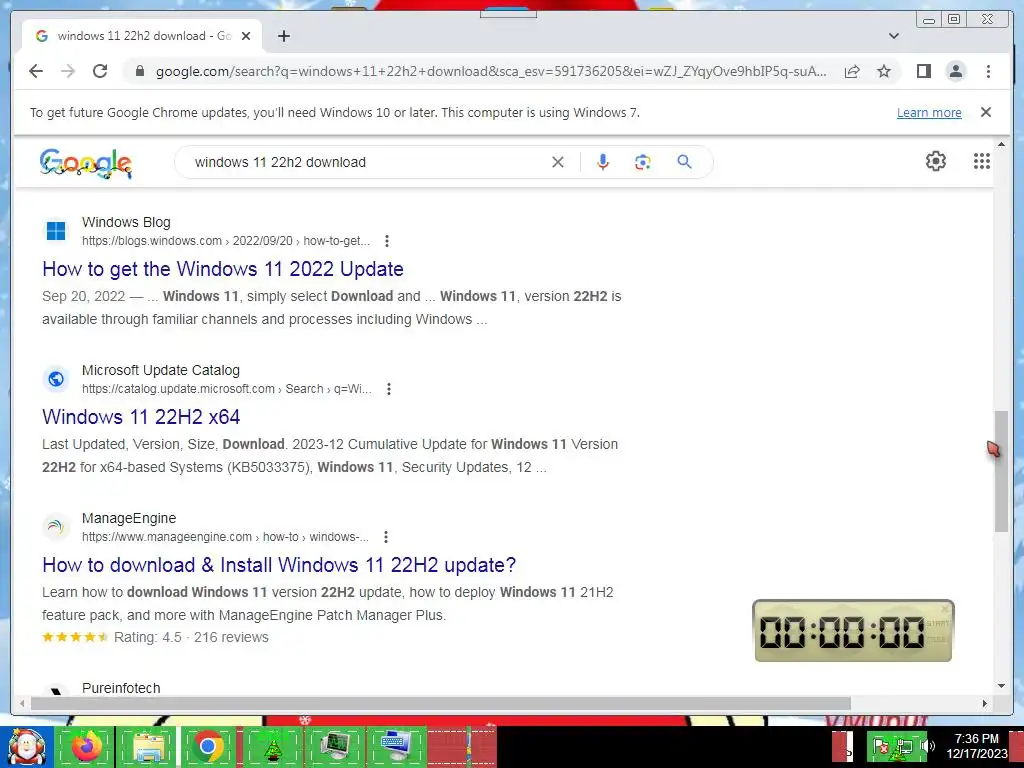
Task: Open more options for Microsoft Update Catalog result
Action: [x=389, y=389]
